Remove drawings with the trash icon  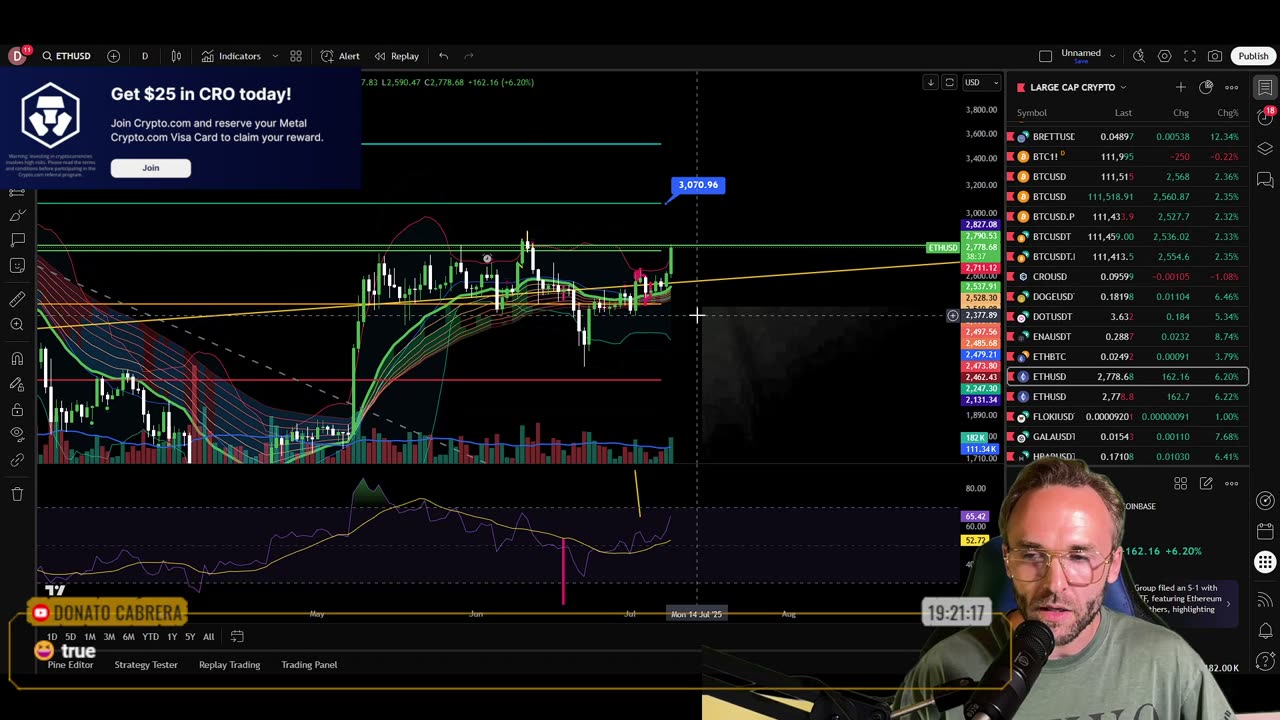tap(17, 494)
